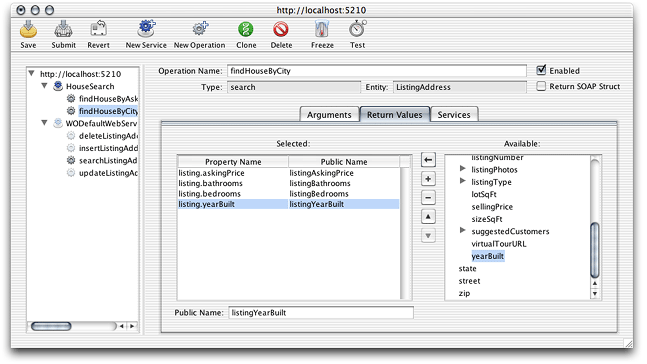Select virtualTourURL in Available list

(x=499, y=243)
